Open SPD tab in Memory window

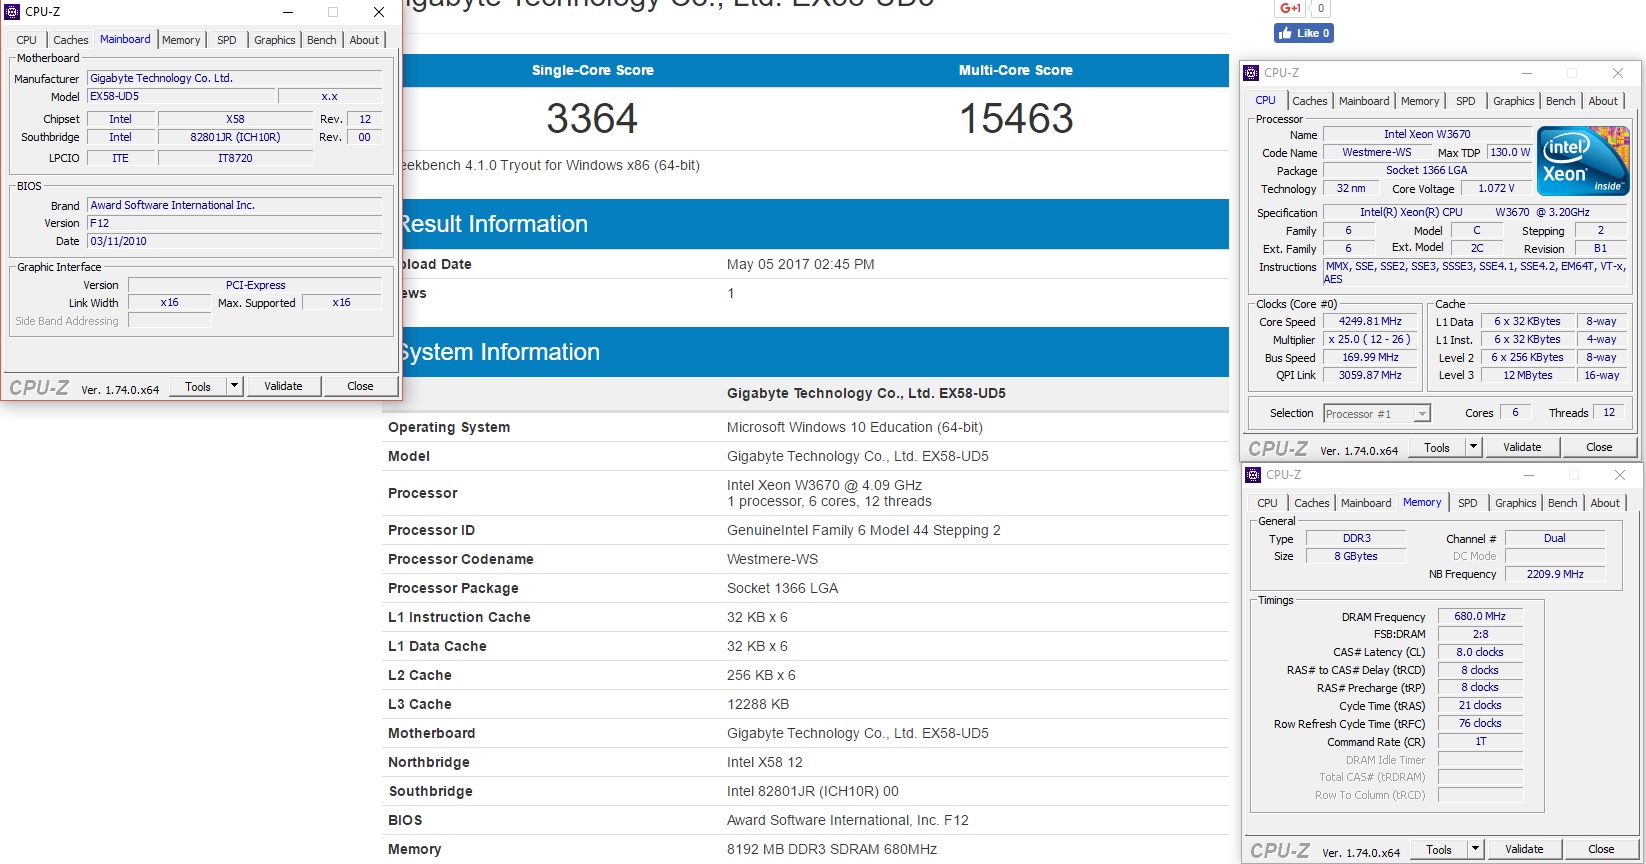coord(1468,503)
